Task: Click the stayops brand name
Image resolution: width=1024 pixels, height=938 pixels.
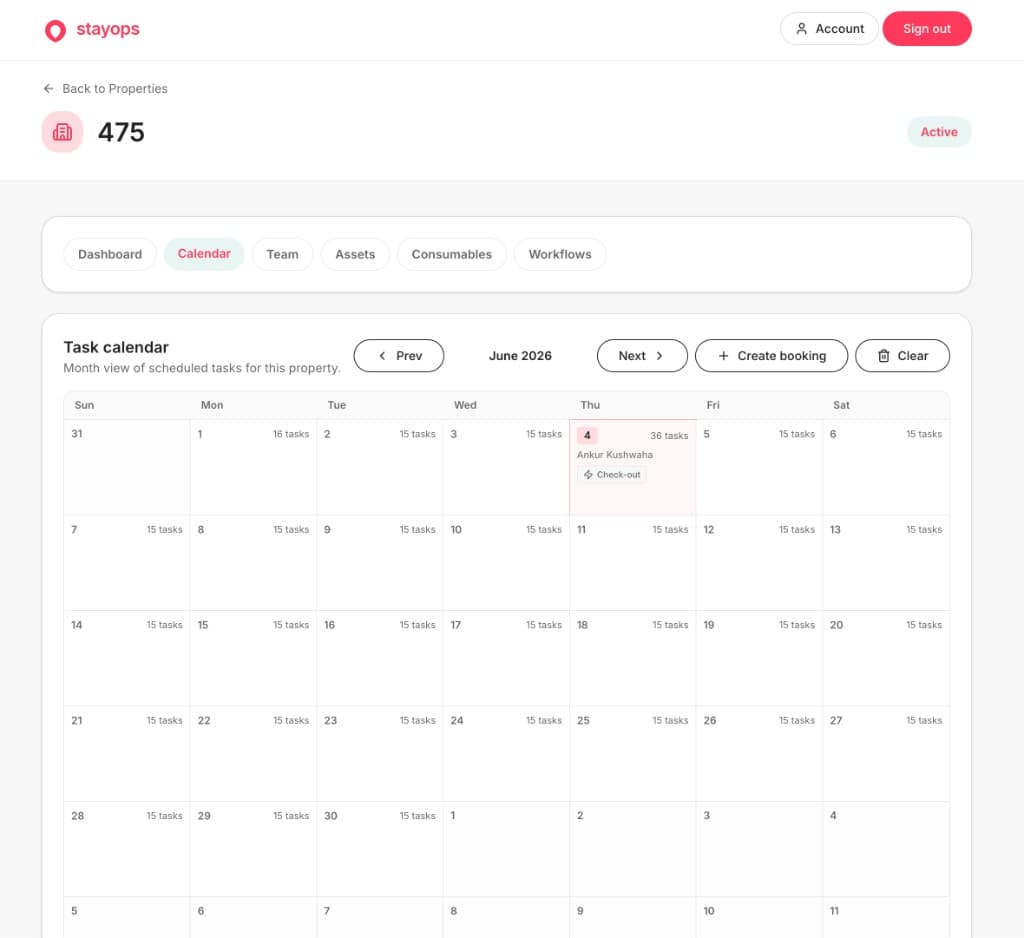Action: click(108, 29)
